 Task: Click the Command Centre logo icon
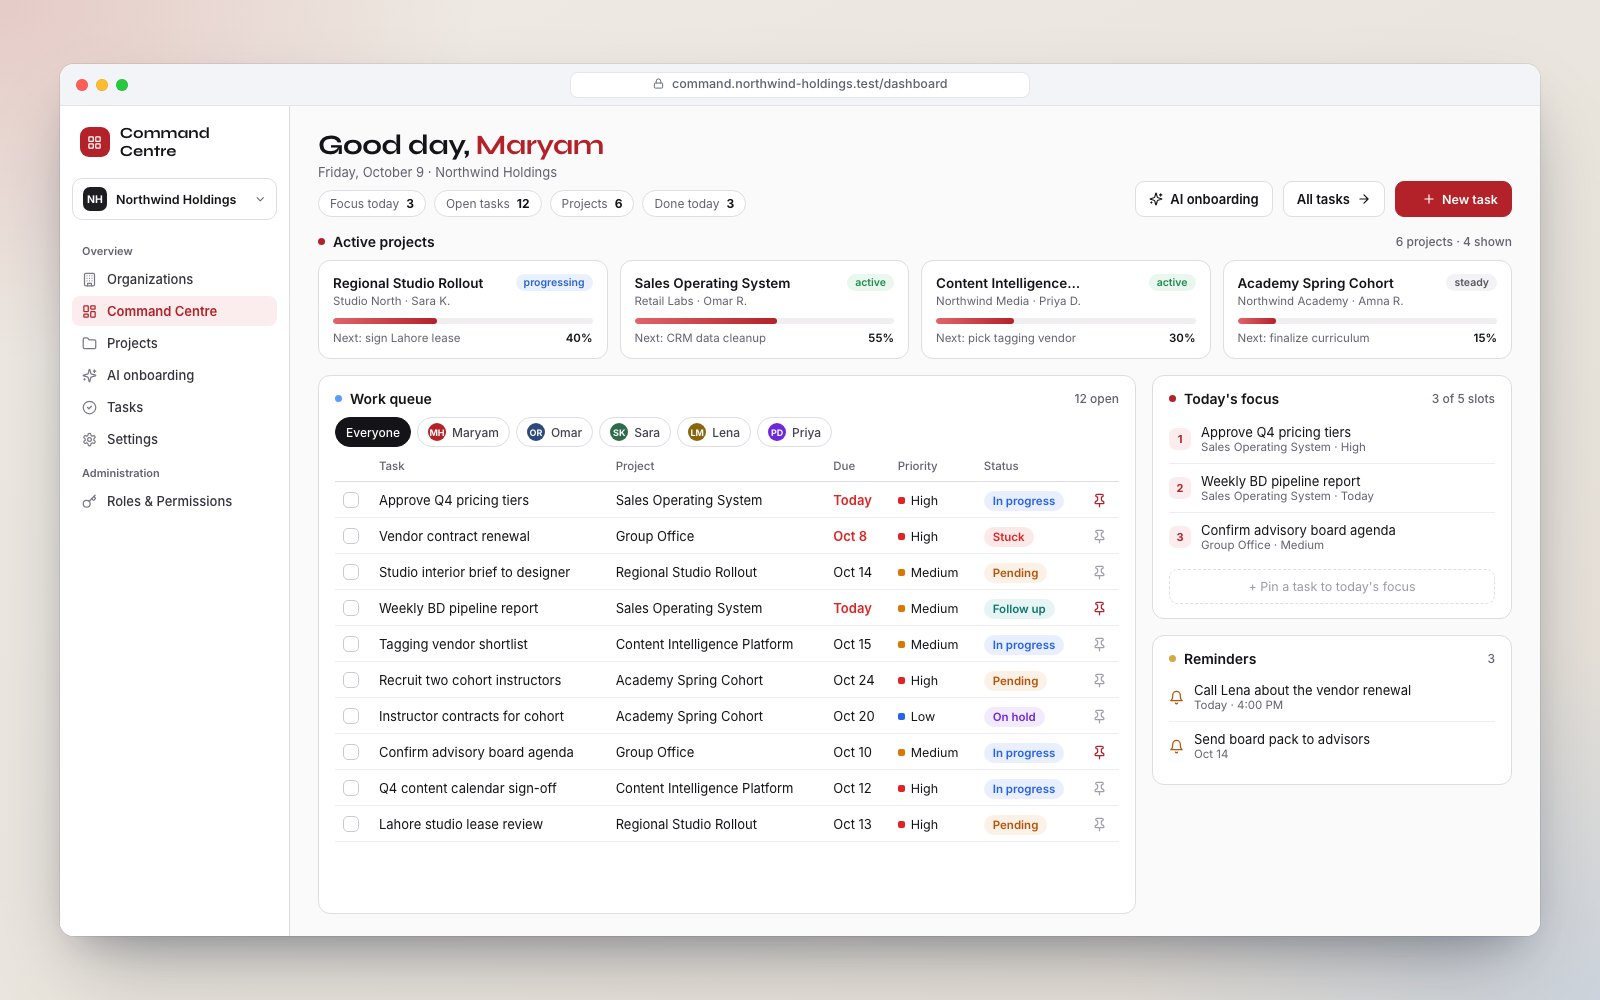click(95, 142)
